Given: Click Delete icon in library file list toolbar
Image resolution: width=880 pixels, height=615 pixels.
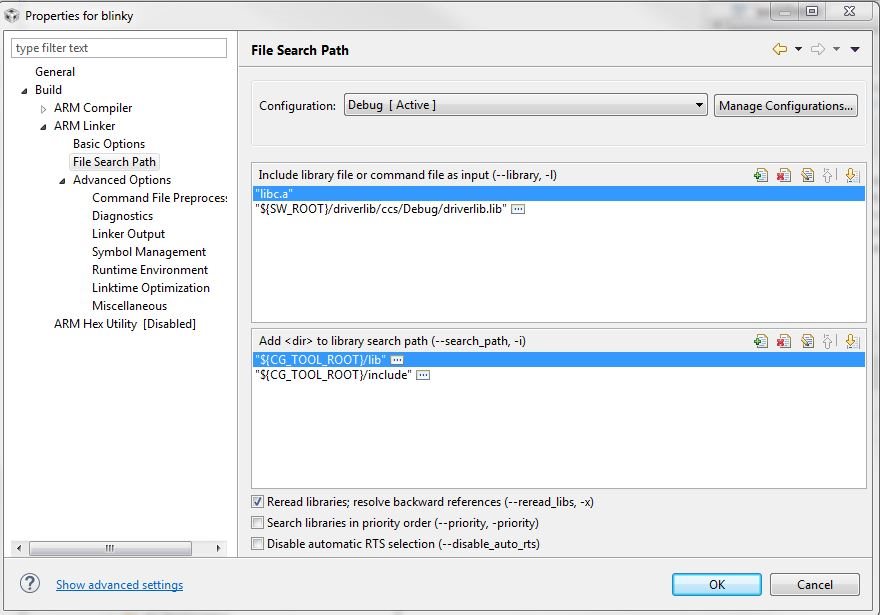Looking at the screenshot, I should [x=784, y=175].
